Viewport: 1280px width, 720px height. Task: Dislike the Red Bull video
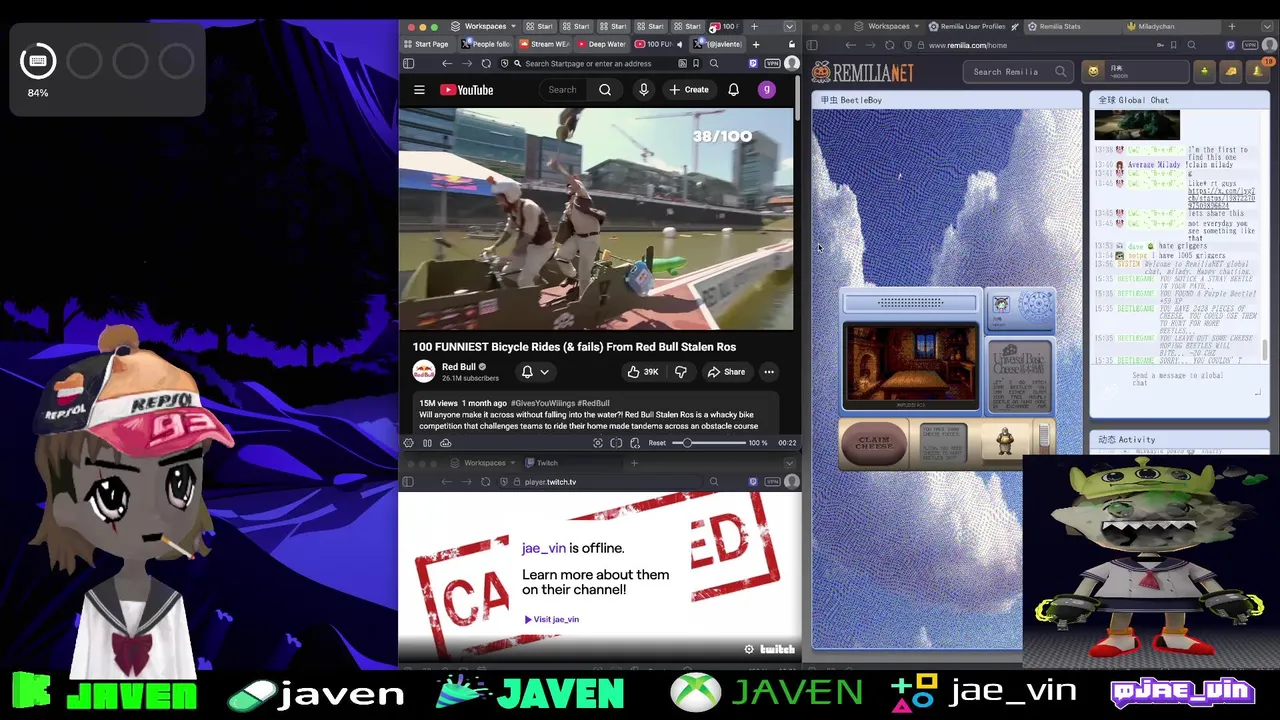tap(681, 372)
